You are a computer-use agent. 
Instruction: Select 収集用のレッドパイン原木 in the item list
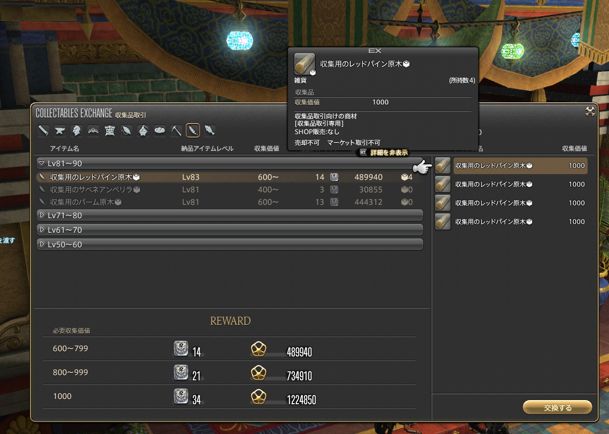click(230, 177)
